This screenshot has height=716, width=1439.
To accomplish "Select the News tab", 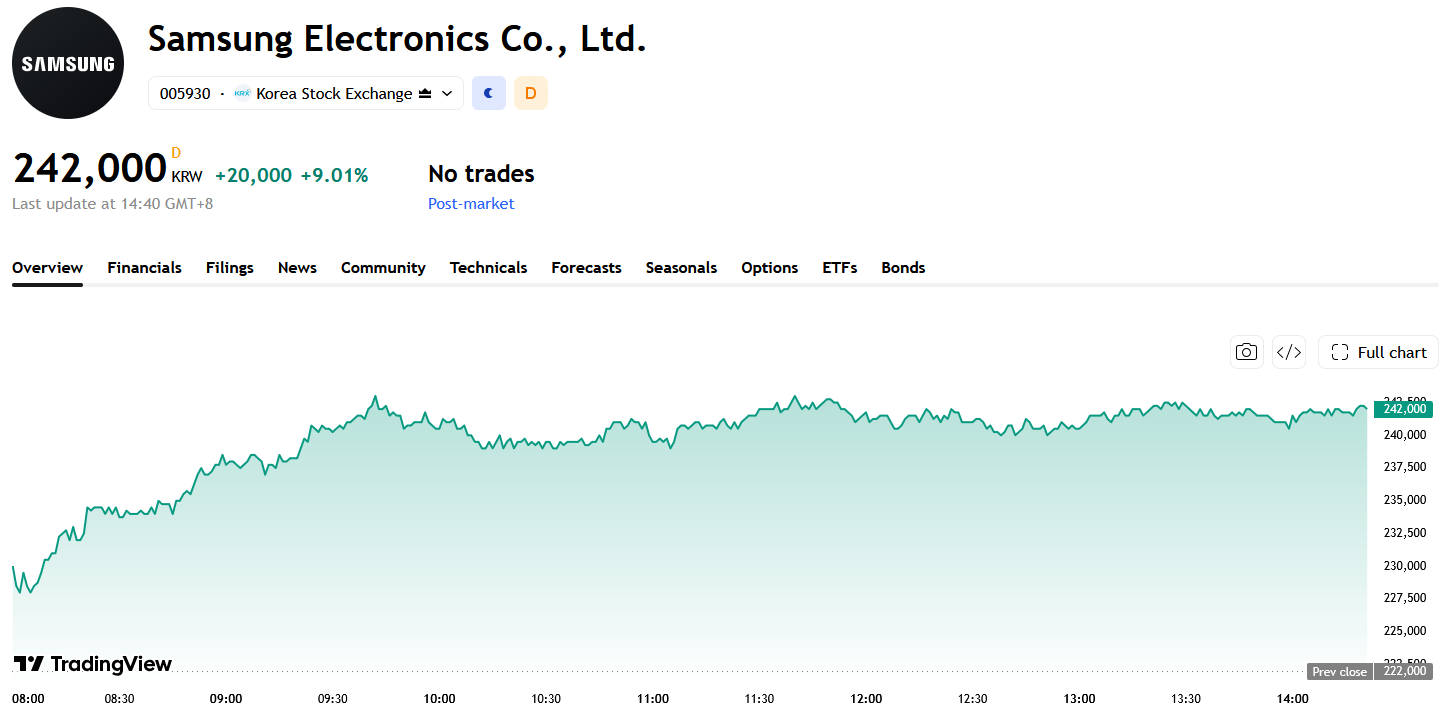I will pos(297,267).
